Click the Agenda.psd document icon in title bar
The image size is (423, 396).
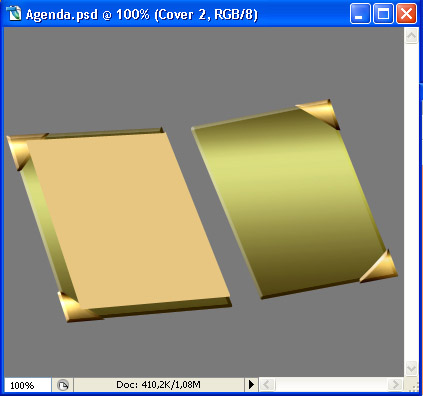[14, 14]
